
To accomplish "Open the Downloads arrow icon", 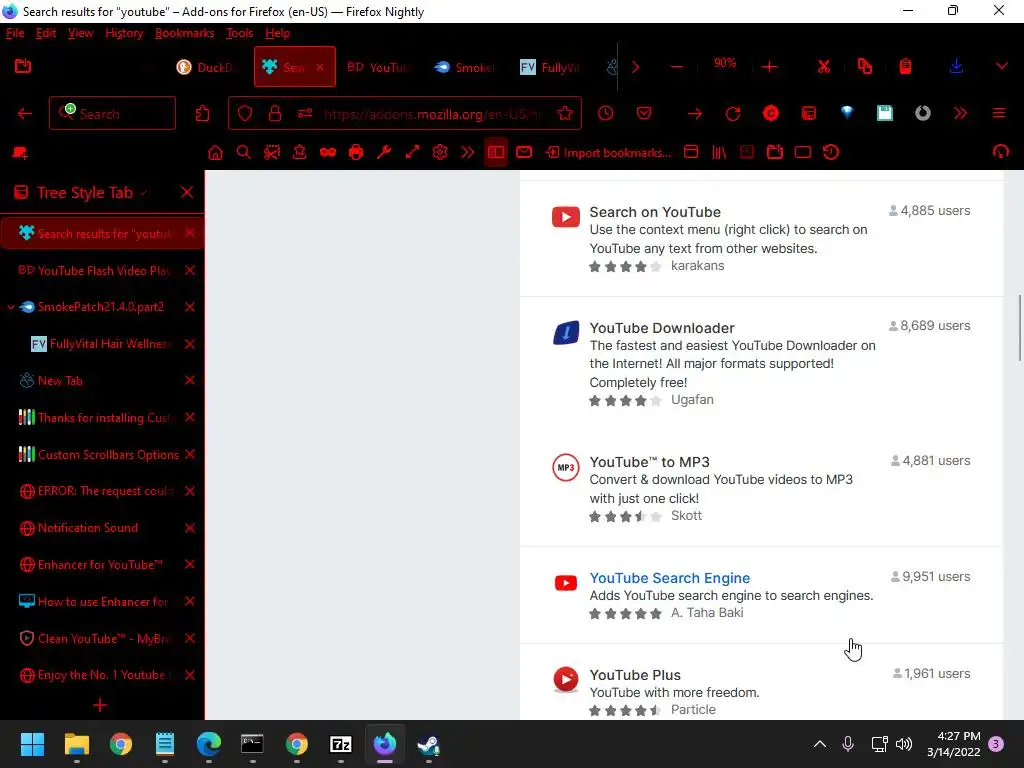I will click(956, 66).
